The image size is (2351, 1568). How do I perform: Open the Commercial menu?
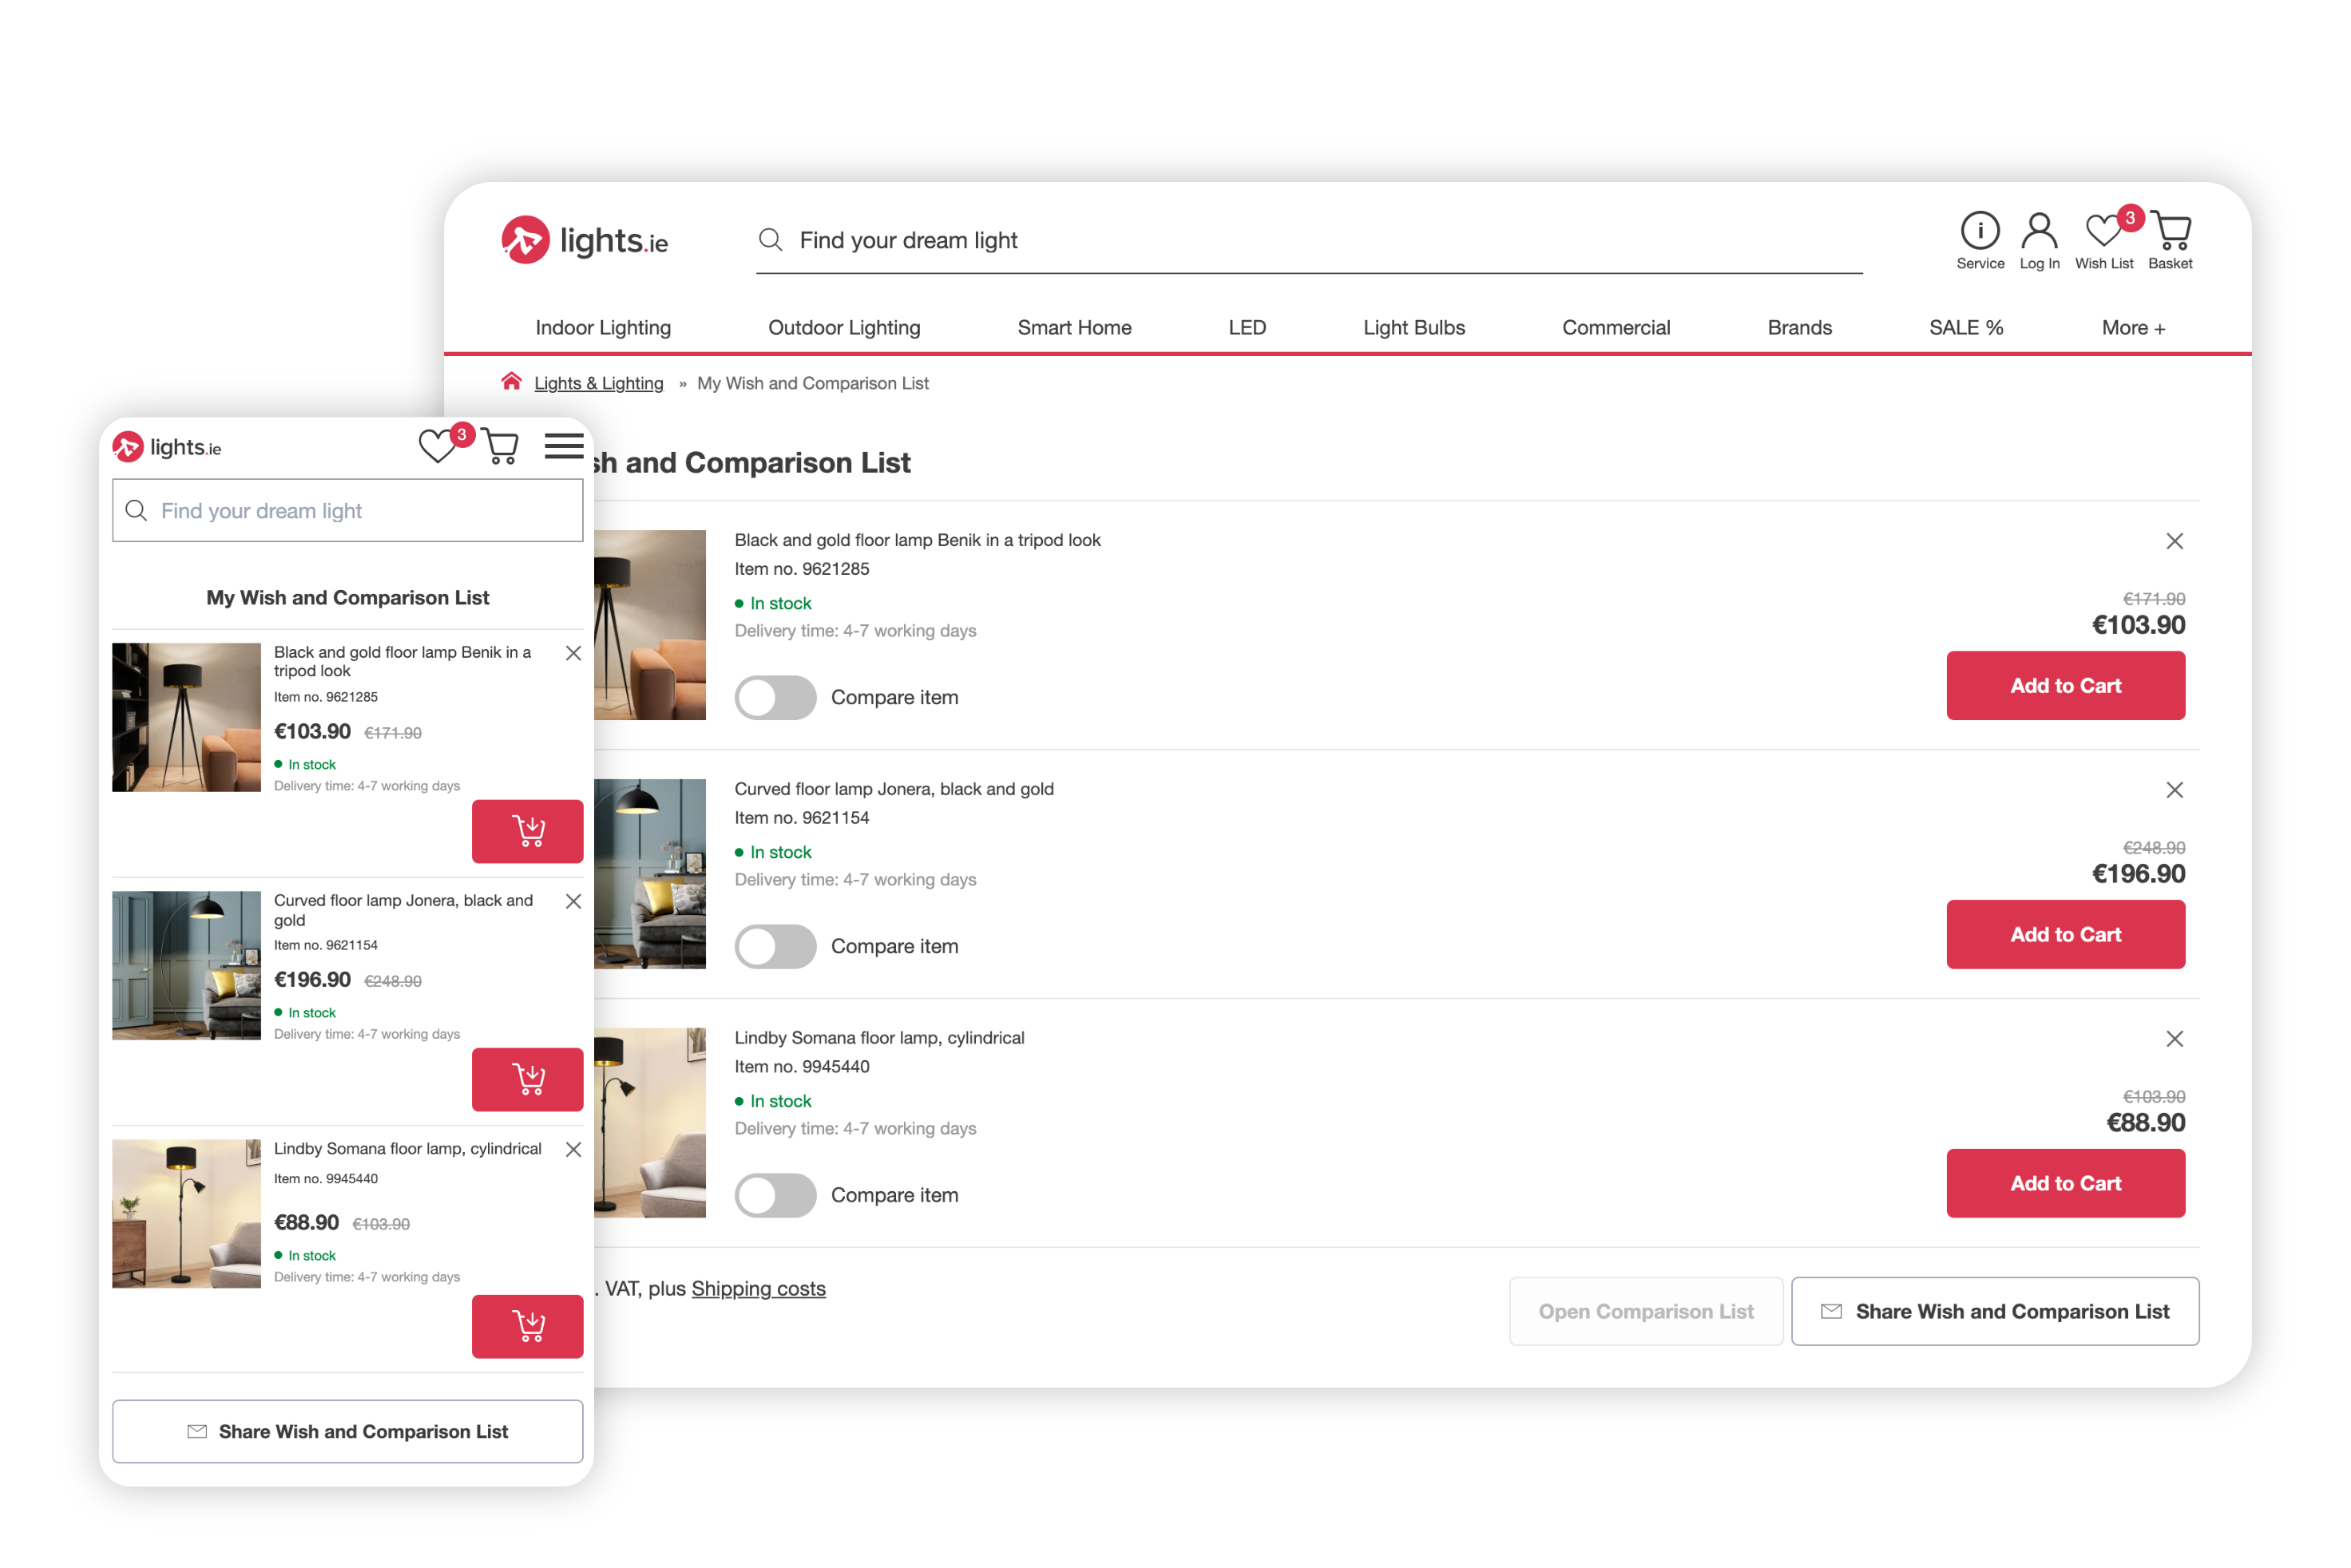pyautogui.click(x=1616, y=328)
